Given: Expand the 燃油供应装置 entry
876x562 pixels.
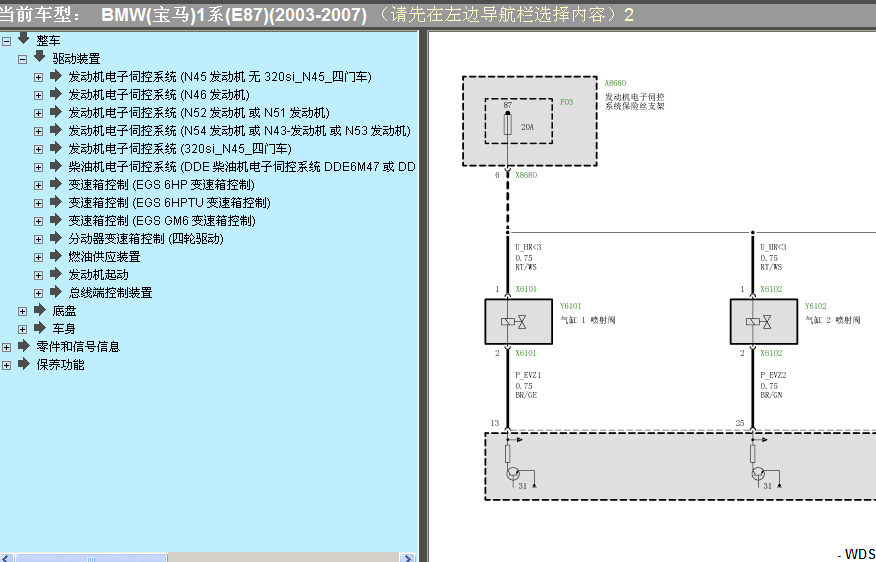Looking at the screenshot, I should tap(38, 258).
